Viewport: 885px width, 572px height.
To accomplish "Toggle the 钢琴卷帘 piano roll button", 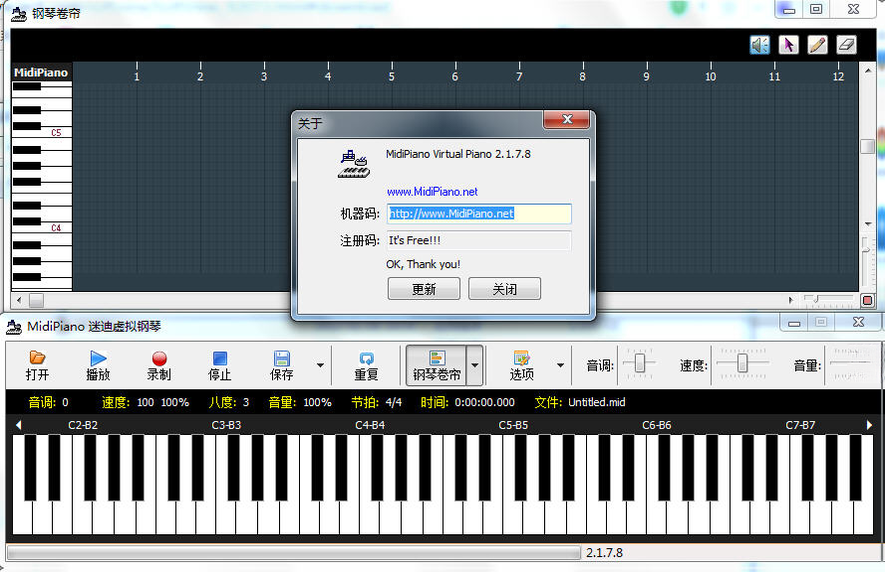I will tap(436, 365).
